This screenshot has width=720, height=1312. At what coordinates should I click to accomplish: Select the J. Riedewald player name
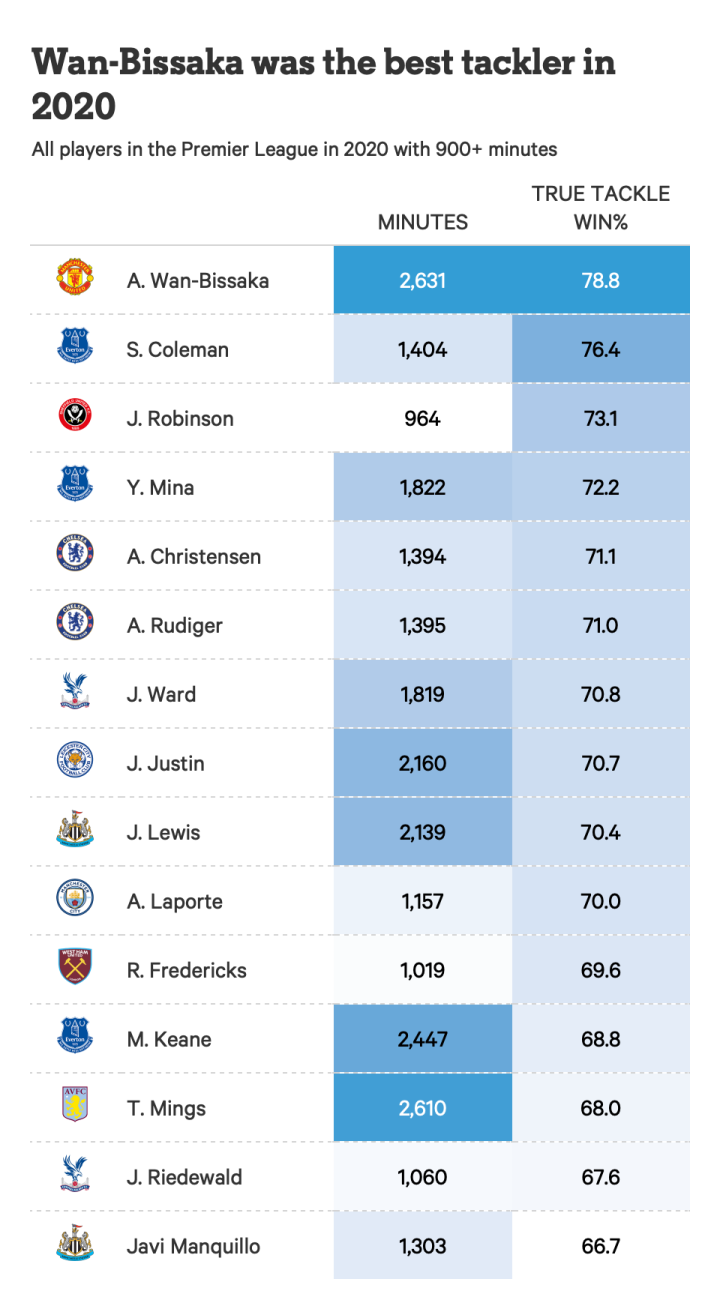click(184, 1178)
